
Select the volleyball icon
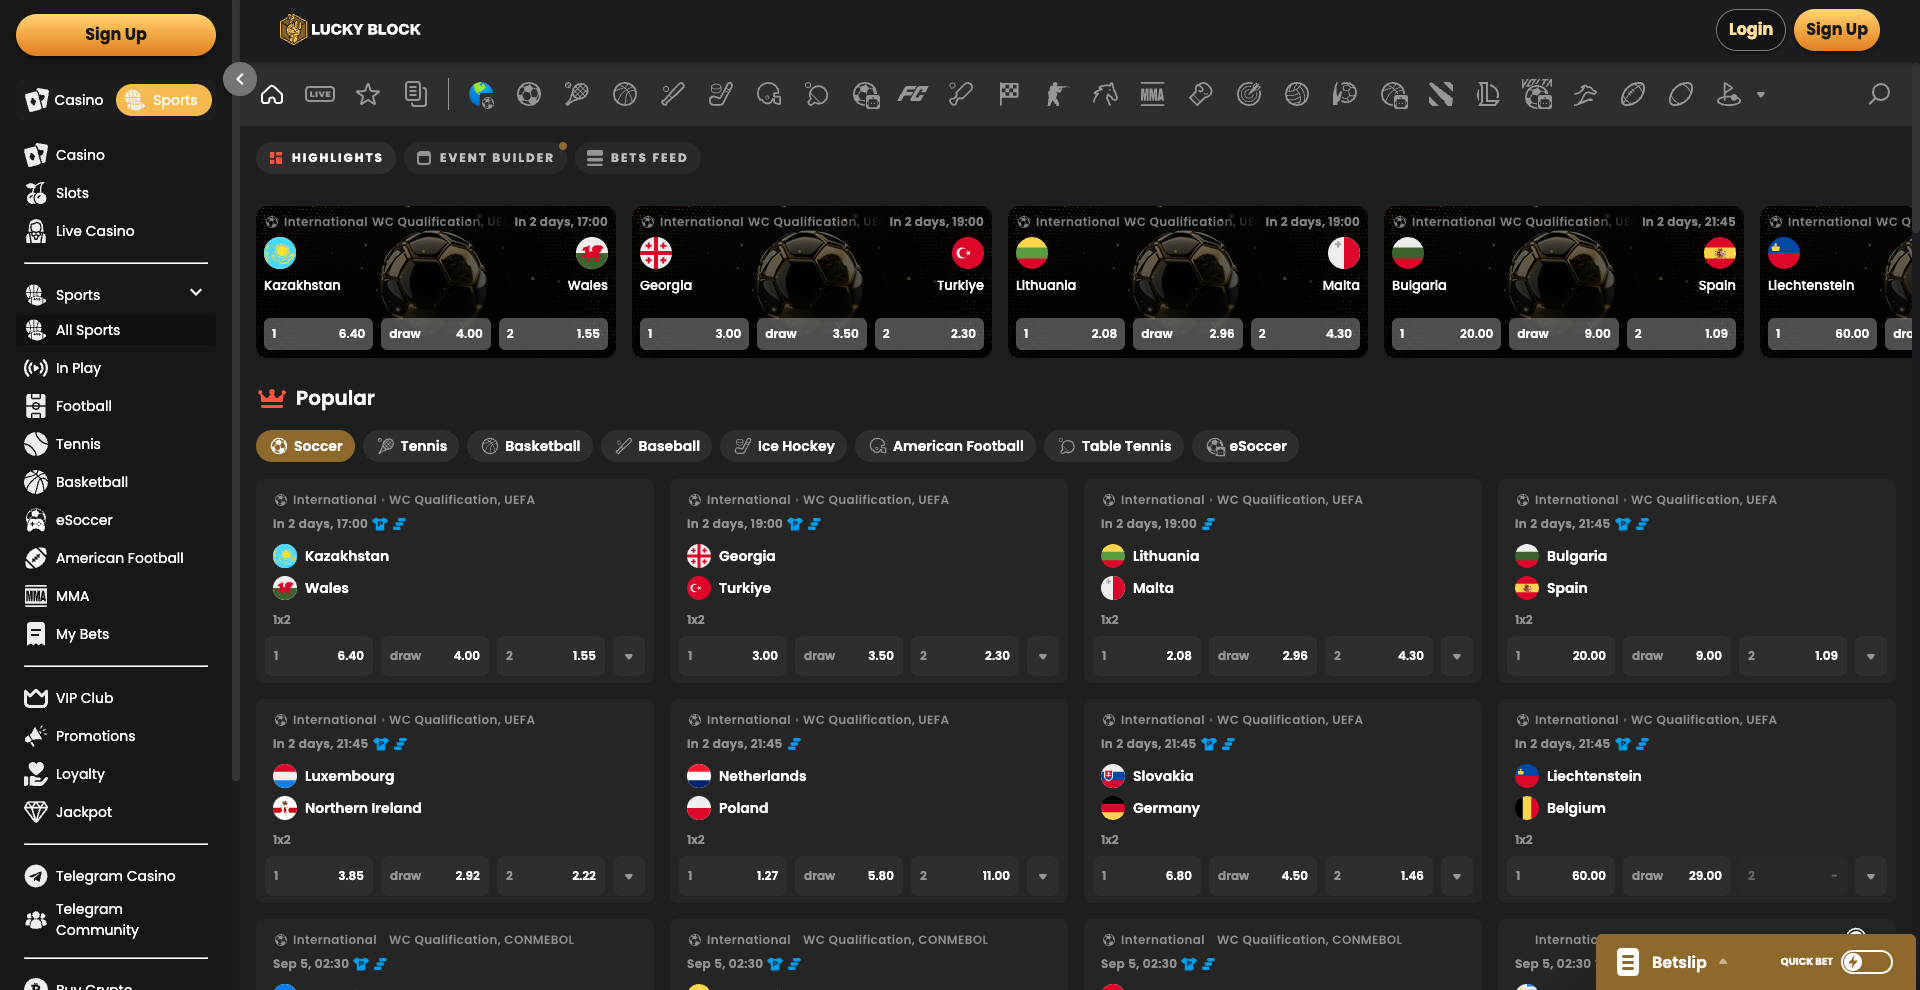coord(1297,95)
